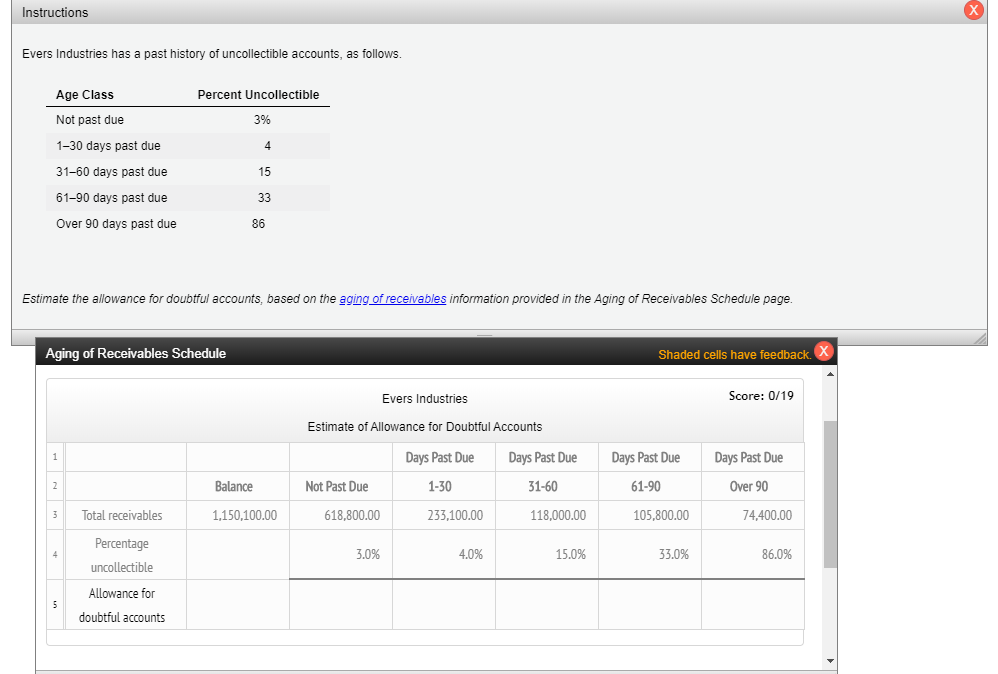
Task: Click the Instructions panel resize handle
Action: (979, 337)
